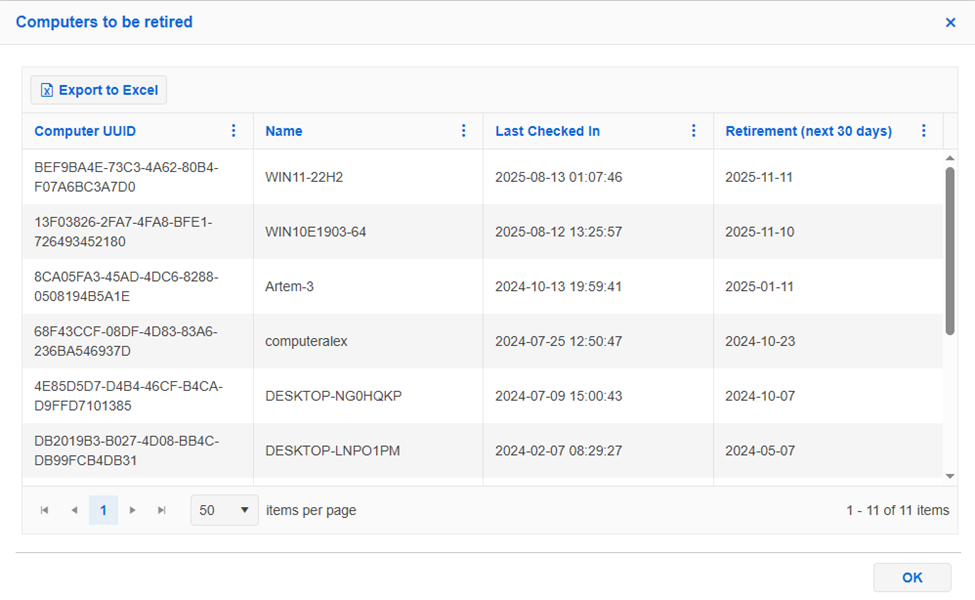Sort by Retirement (next 30 days) header
The width and height of the screenshot is (975, 600).
[x=808, y=131]
